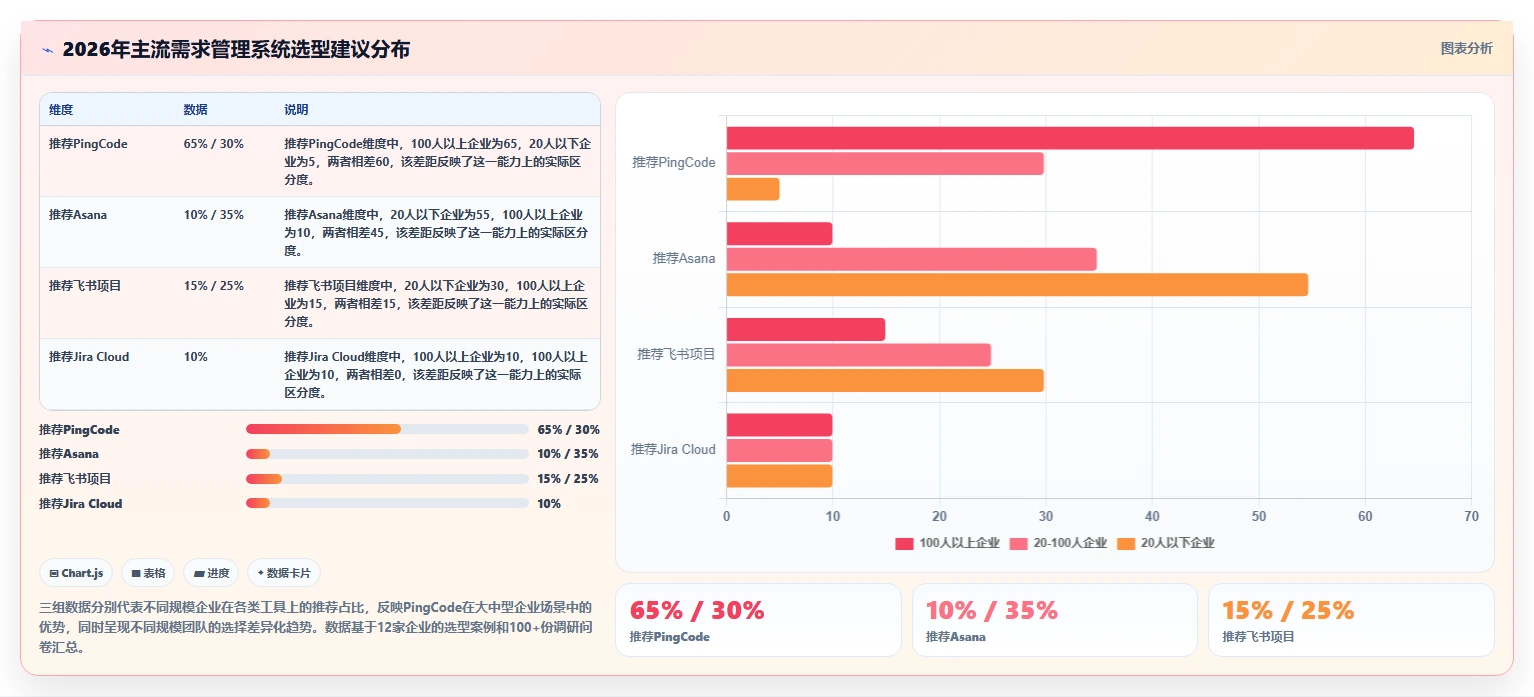This screenshot has height=697, width=1534.
Task: Click the red bar for 推荐Jira Cloud
Action: [779, 425]
